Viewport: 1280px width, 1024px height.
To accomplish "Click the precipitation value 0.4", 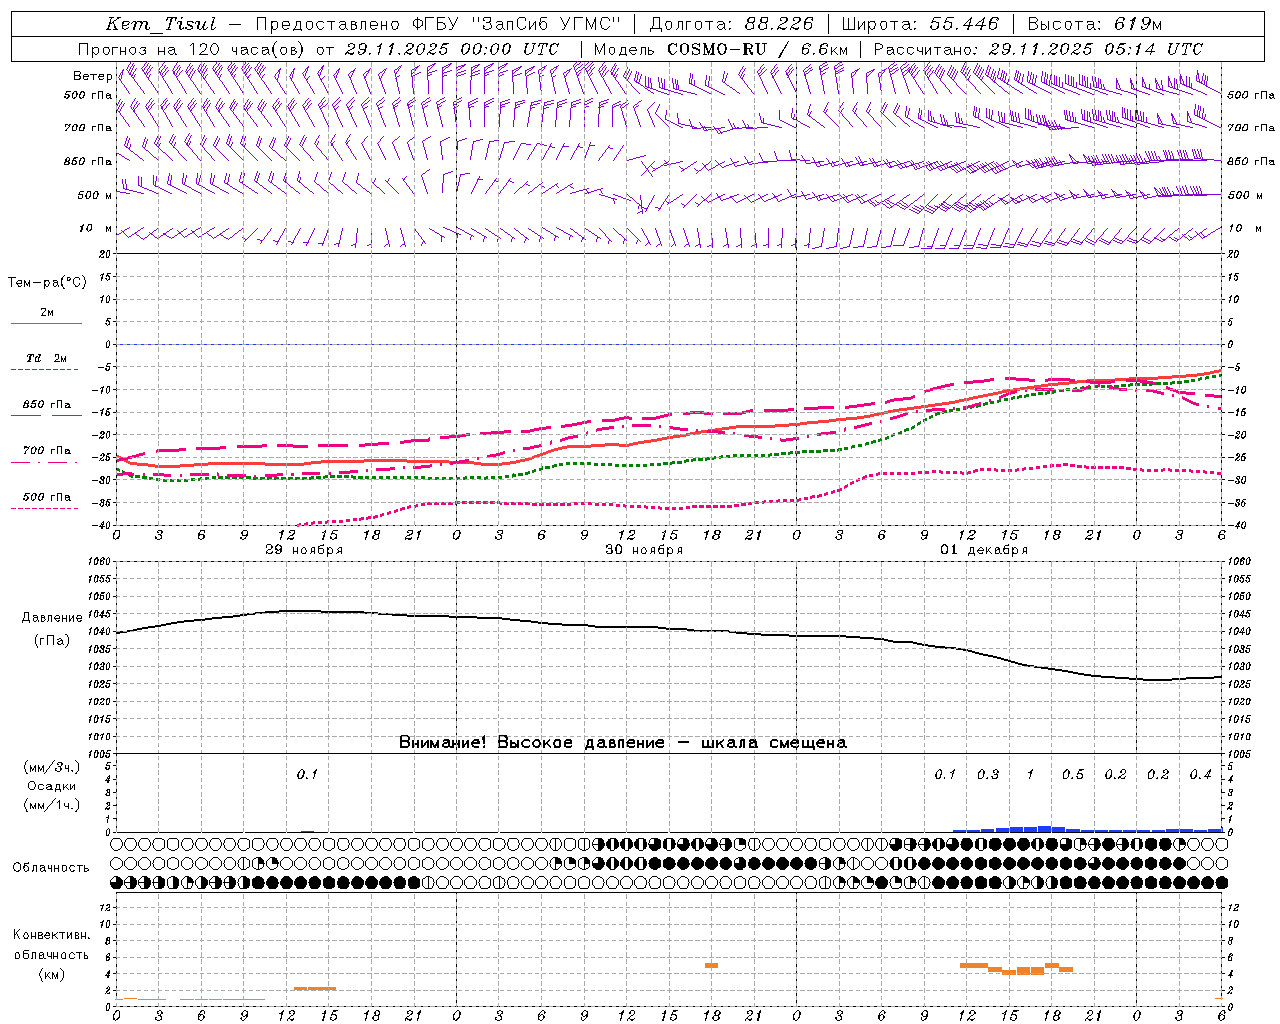I will (1200, 775).
